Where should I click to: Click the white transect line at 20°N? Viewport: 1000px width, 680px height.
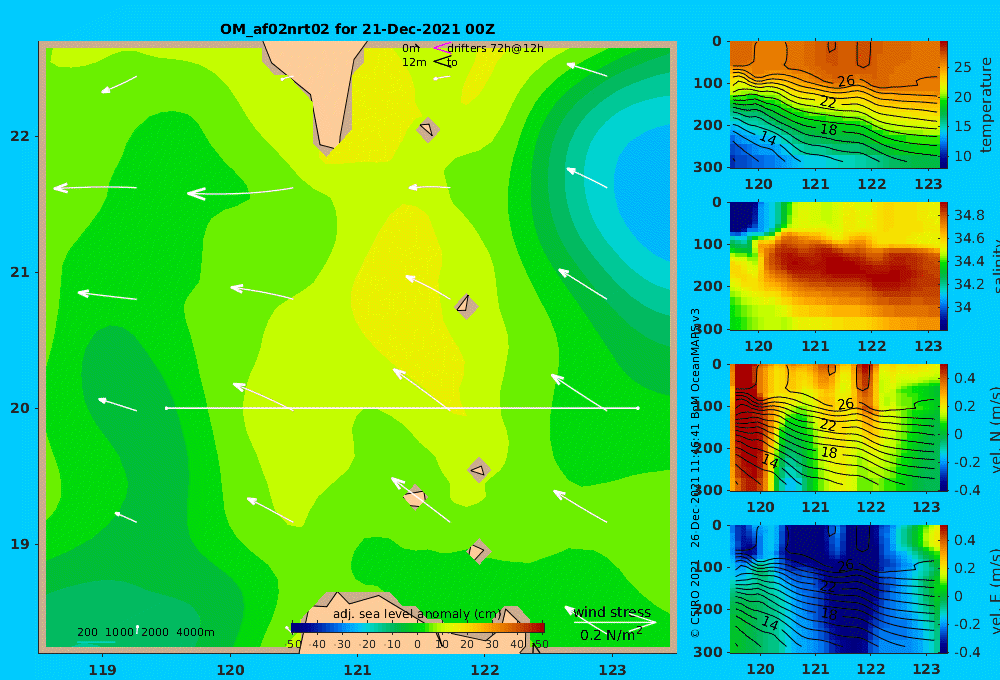pos(402,408)
